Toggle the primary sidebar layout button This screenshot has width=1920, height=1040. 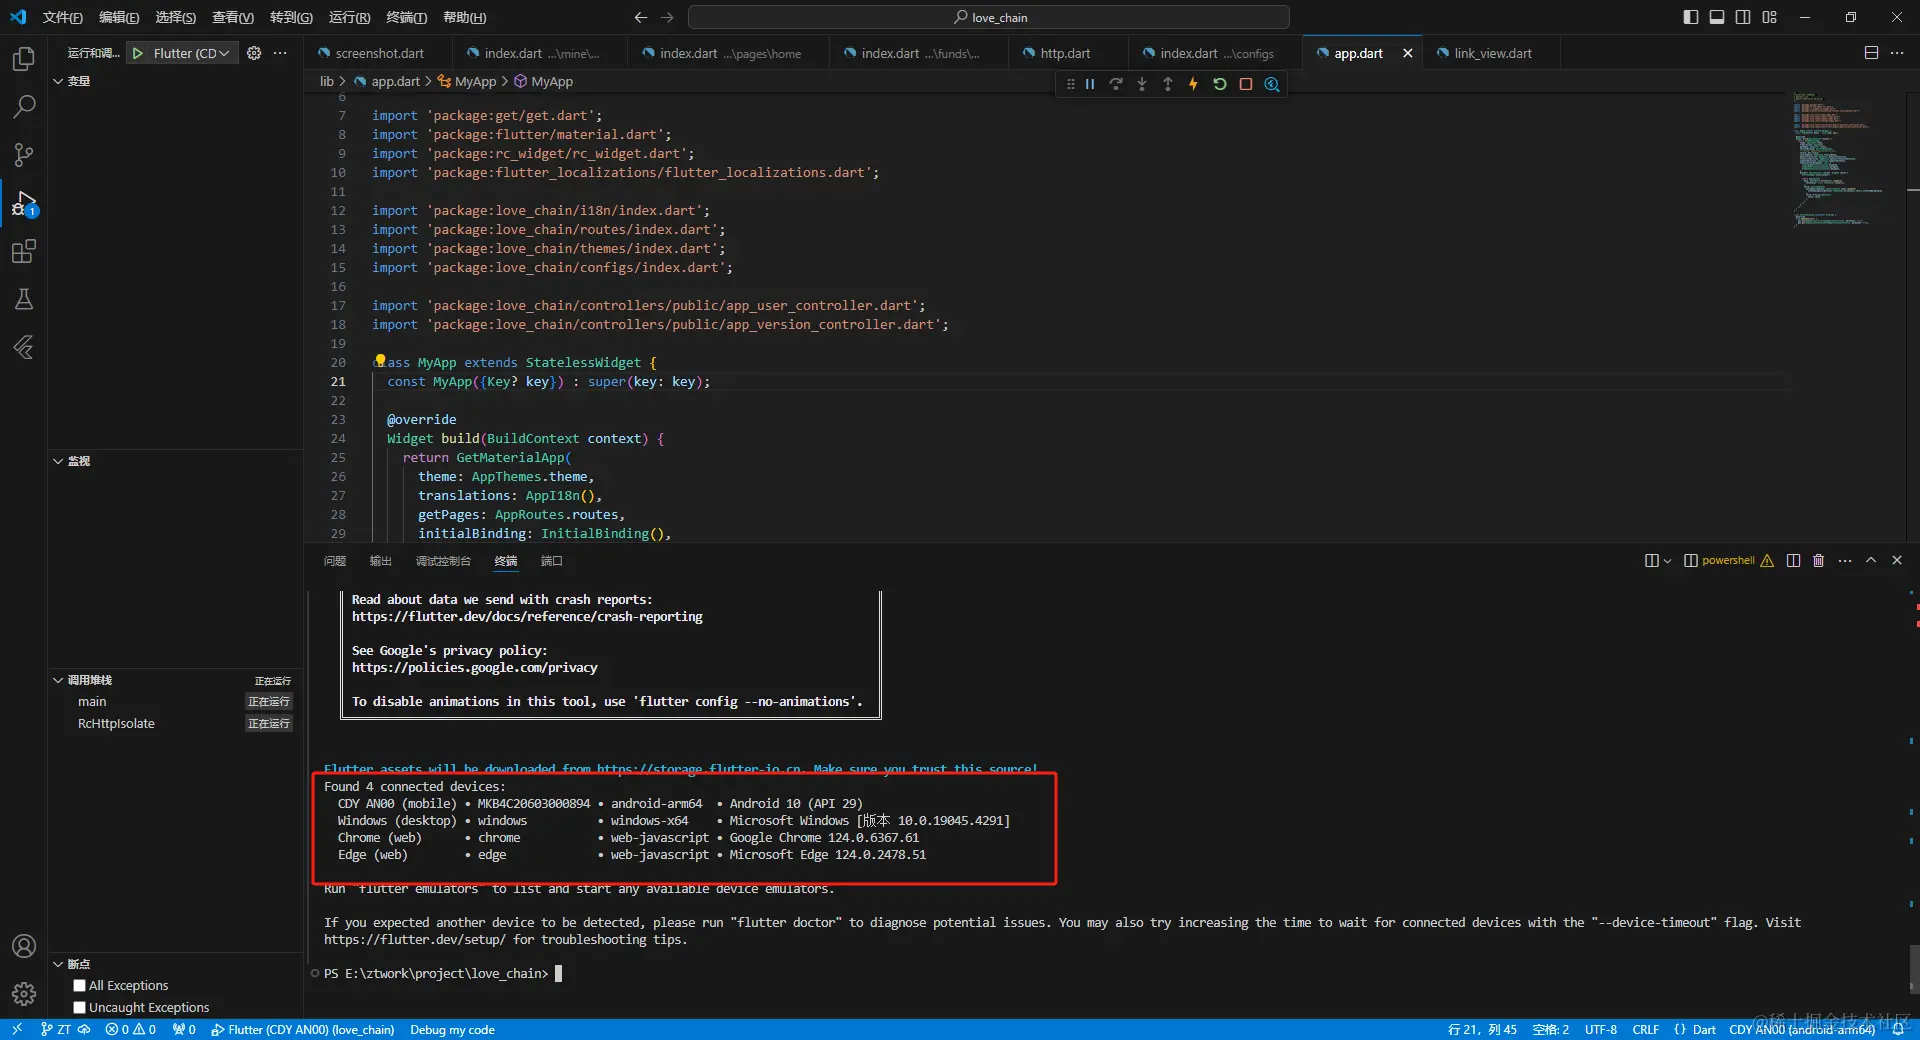1690,17
